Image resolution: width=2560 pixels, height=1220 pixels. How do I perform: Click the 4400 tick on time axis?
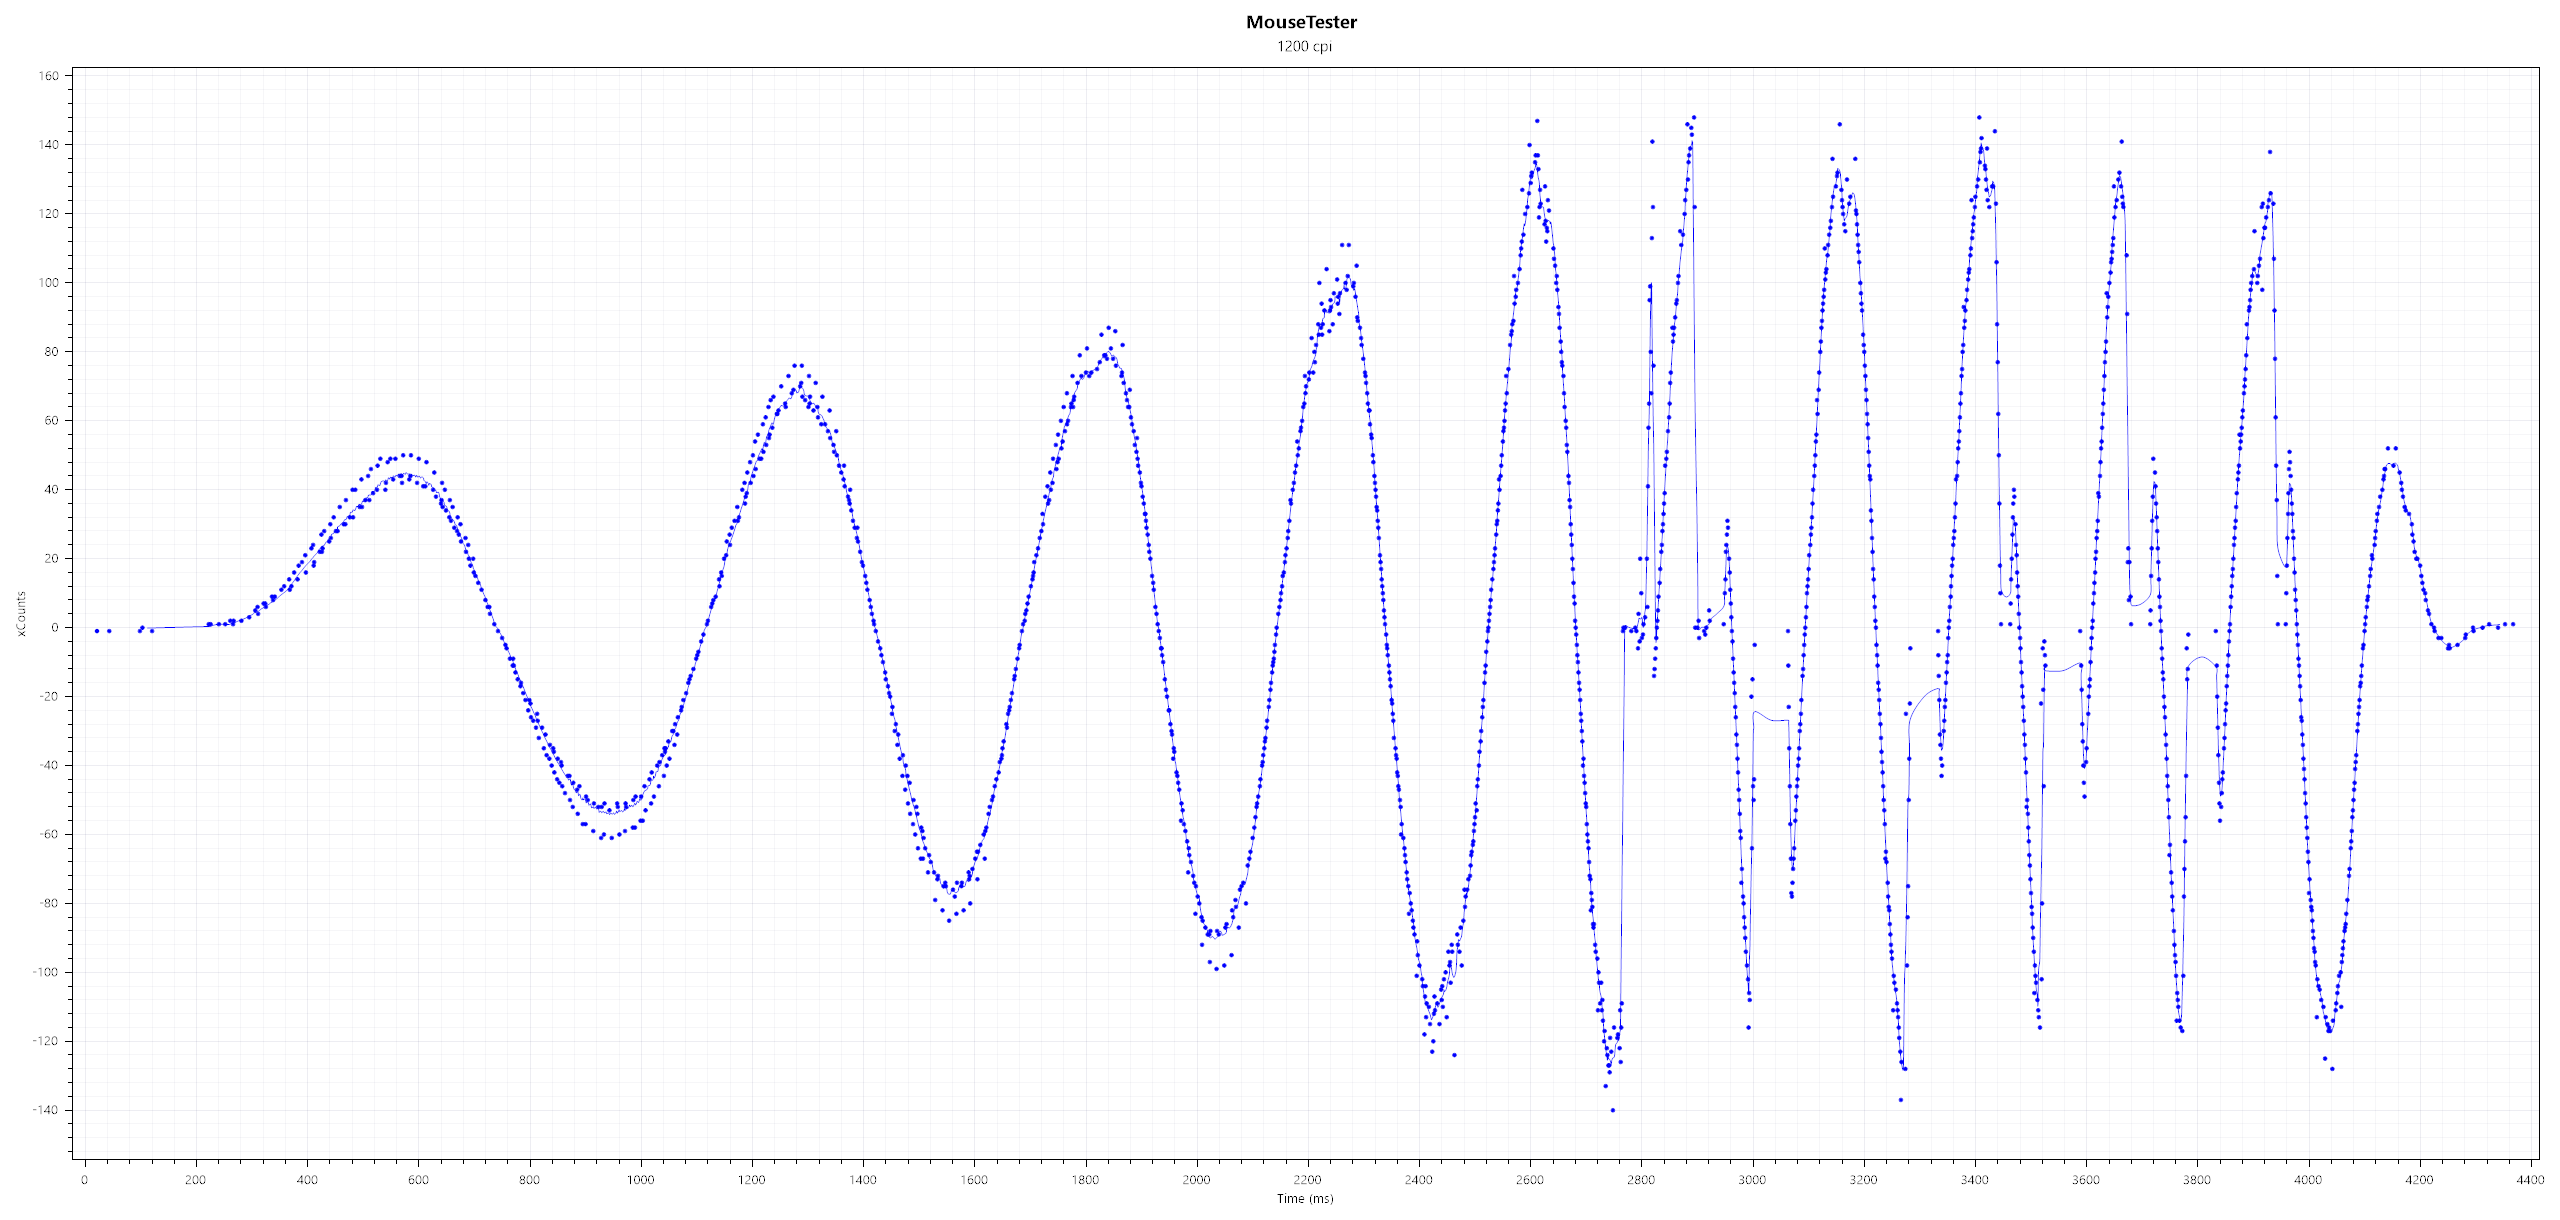point(2530,1180)
